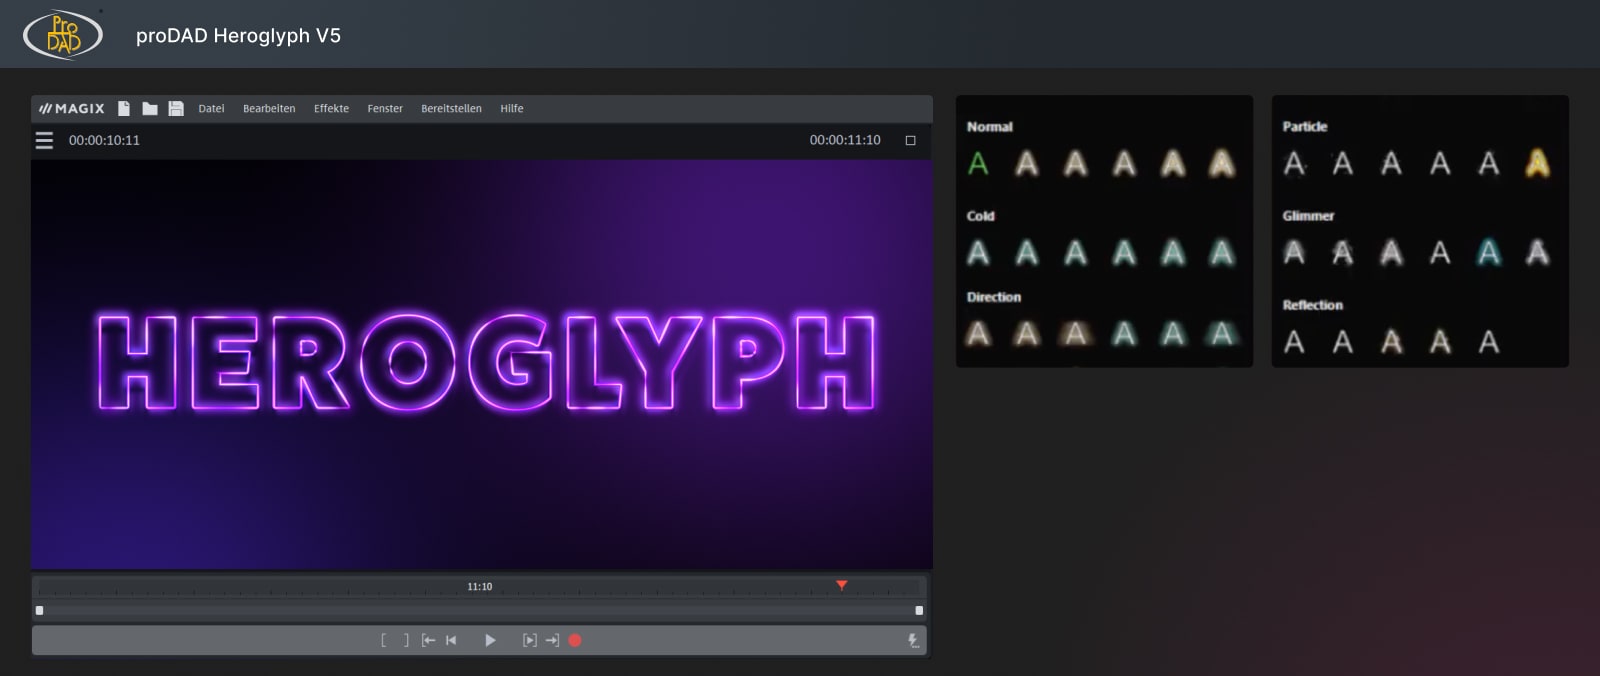Click the Normal category label
This screenshot has width=1600, height=676.
pyautogui.click(x=990, y=127)
